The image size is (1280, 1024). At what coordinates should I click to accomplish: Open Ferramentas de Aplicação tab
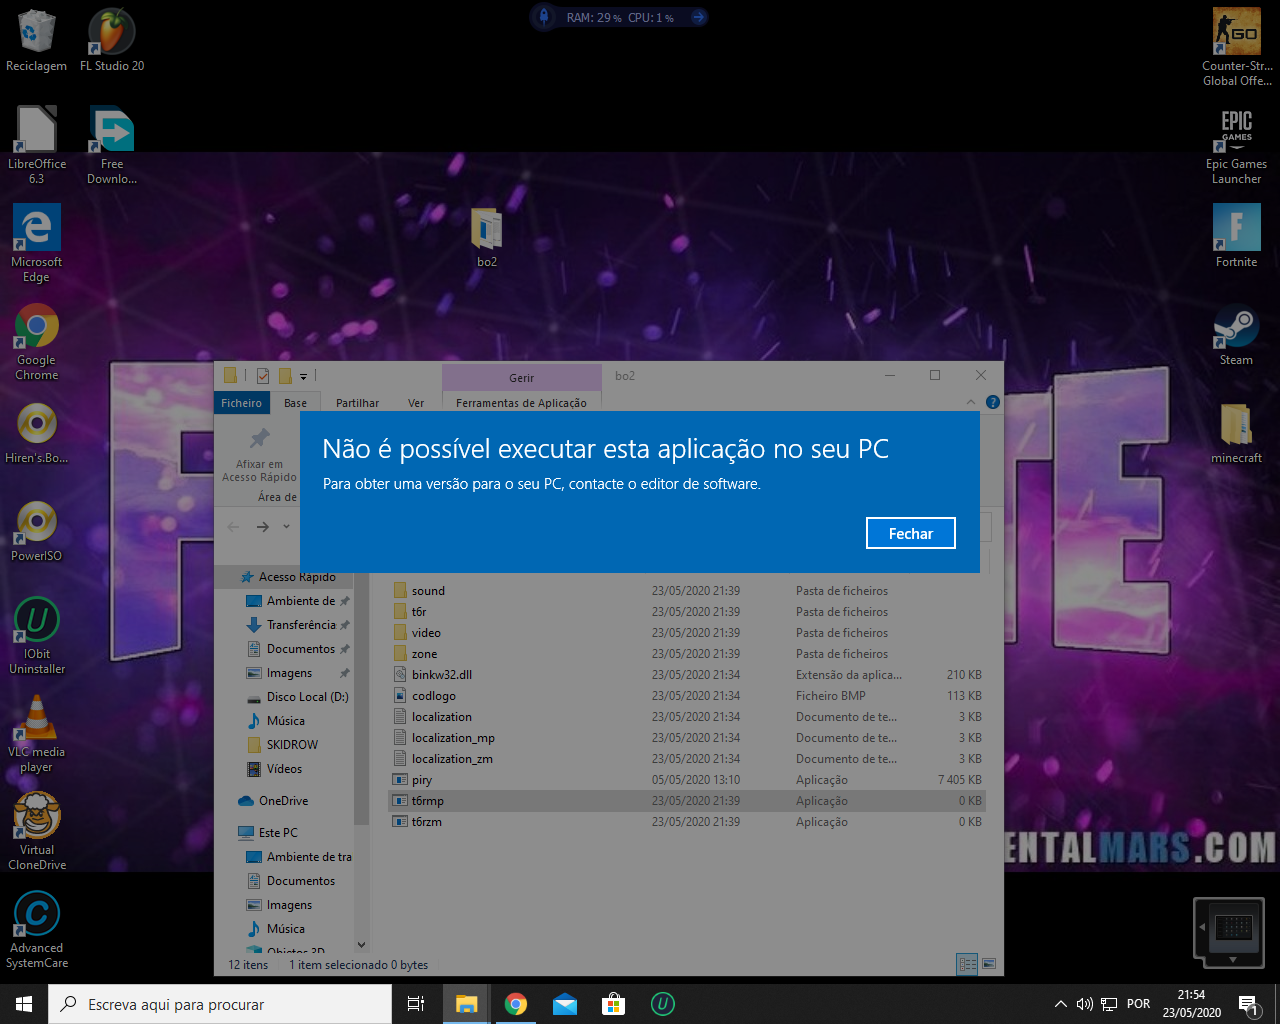tap(521, 403)
